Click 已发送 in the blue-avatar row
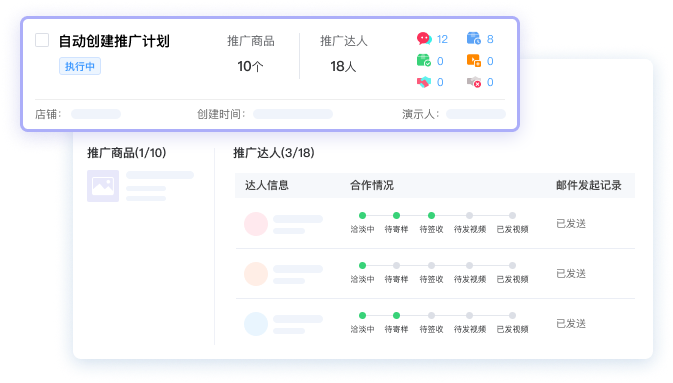This screenshot has width=673, height=383. [x=571, y=323]
